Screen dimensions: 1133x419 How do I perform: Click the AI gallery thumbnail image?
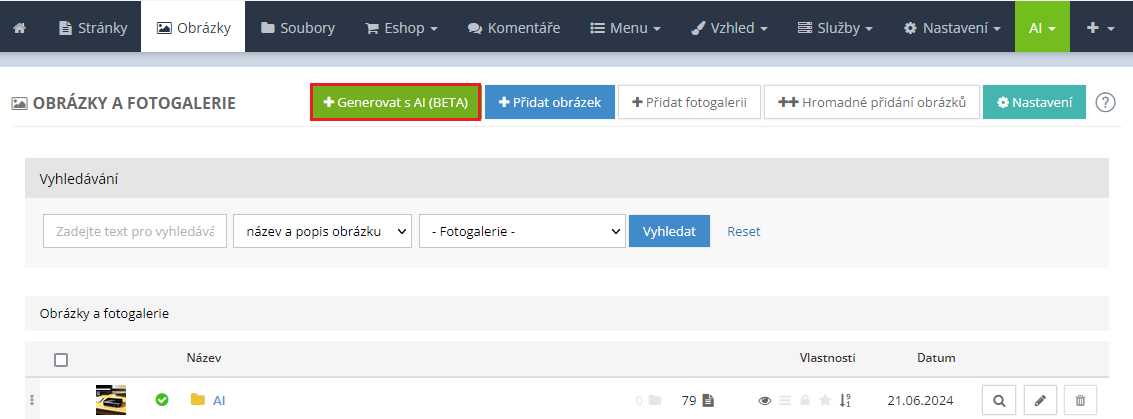111,400
